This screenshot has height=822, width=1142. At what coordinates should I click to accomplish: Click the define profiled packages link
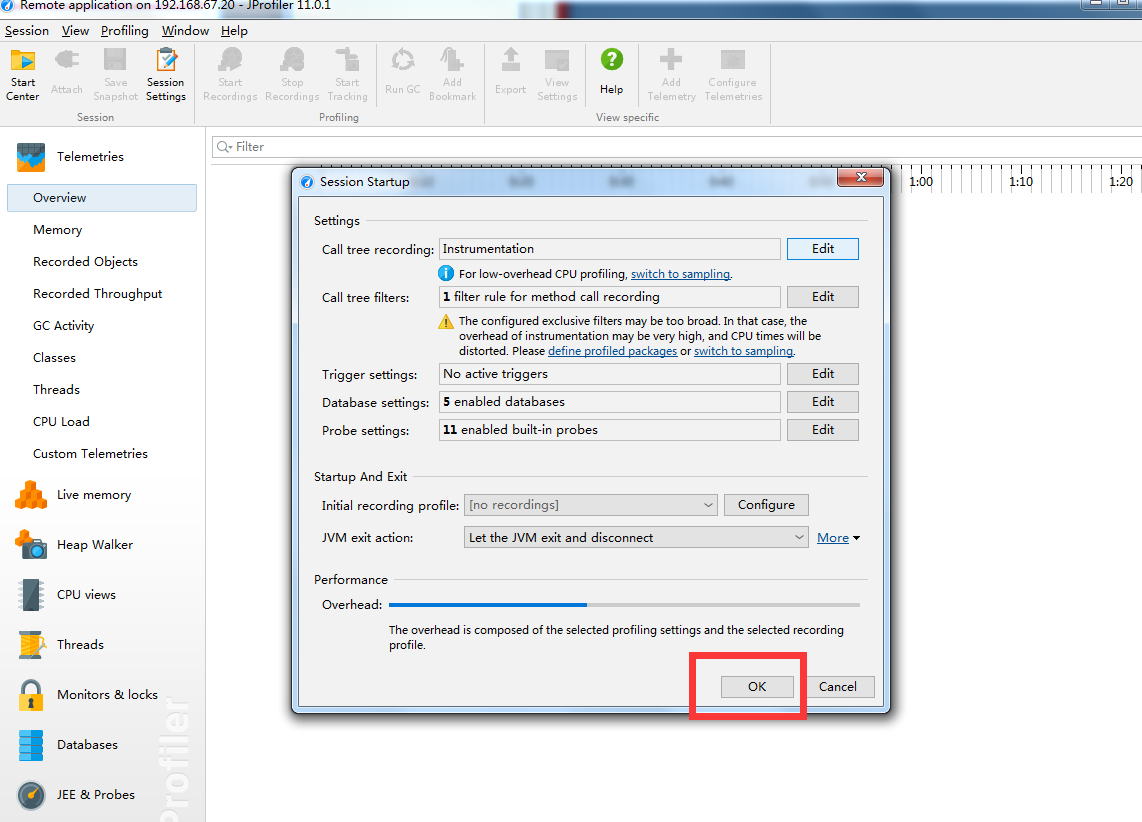coord(613,351)
